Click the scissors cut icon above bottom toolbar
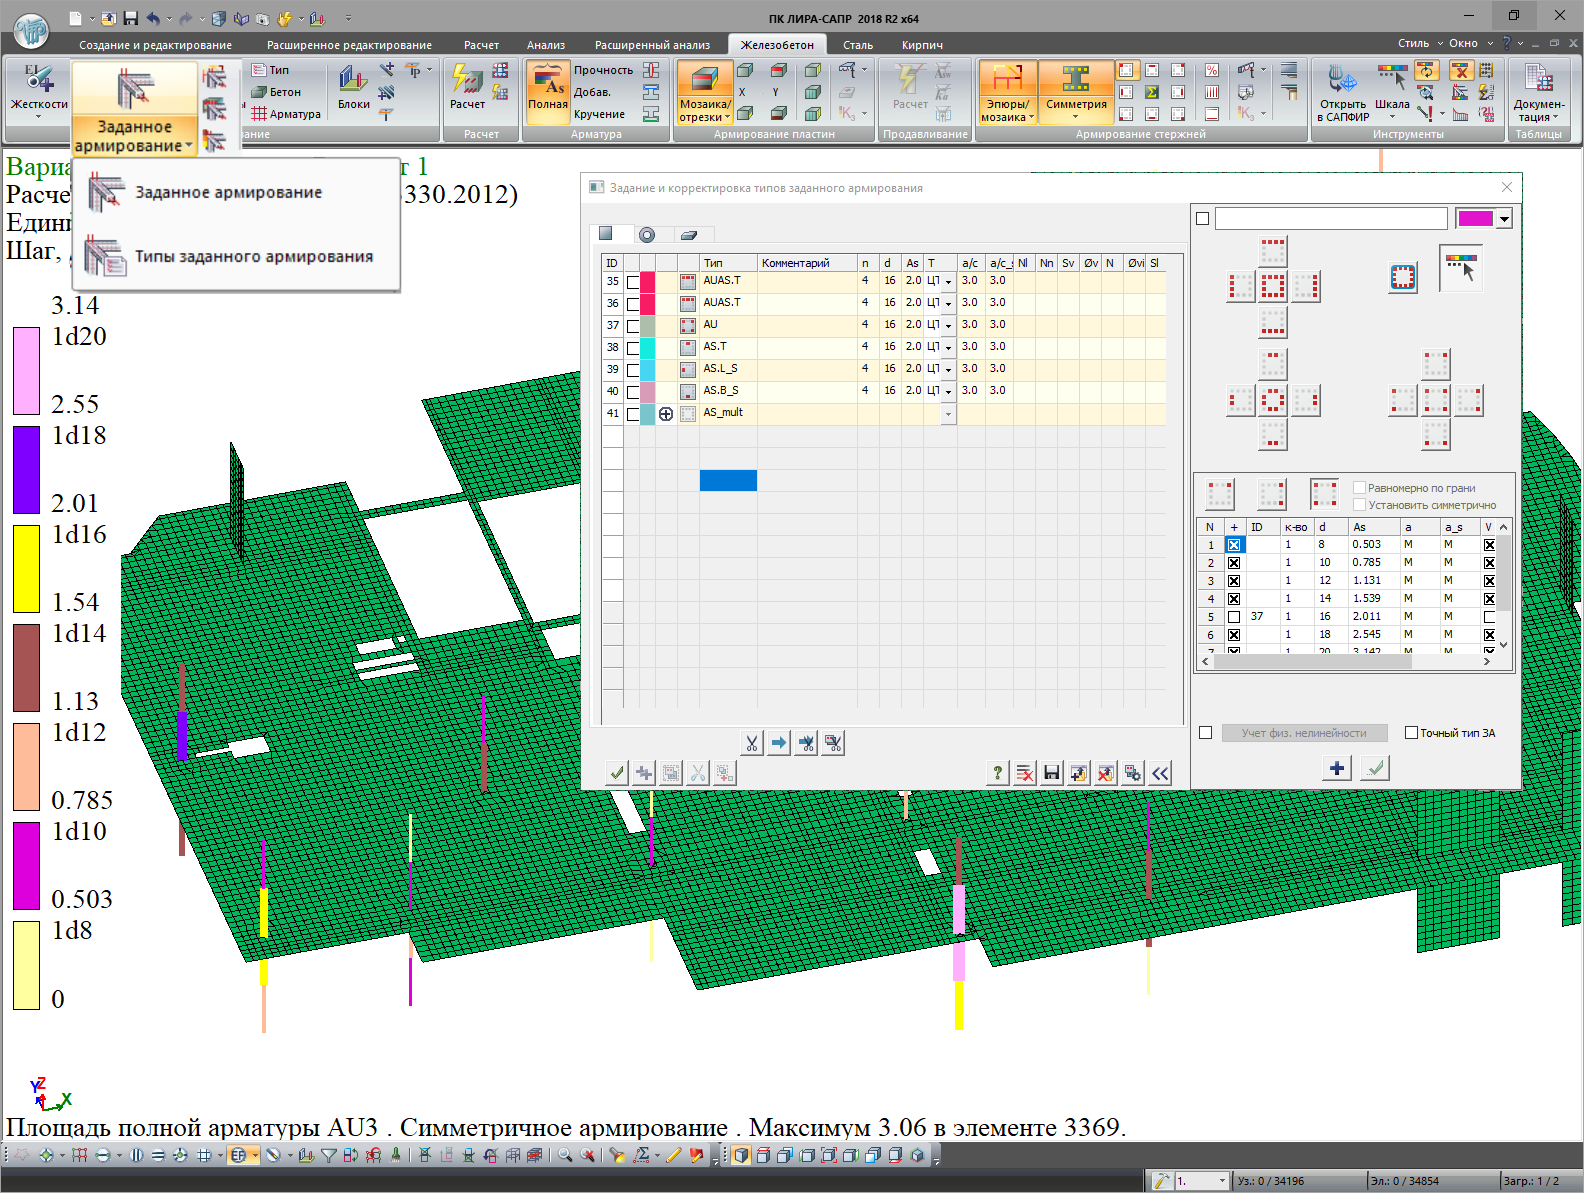The height and width of the screenshot is (1193, 1584). click(752, 743)
